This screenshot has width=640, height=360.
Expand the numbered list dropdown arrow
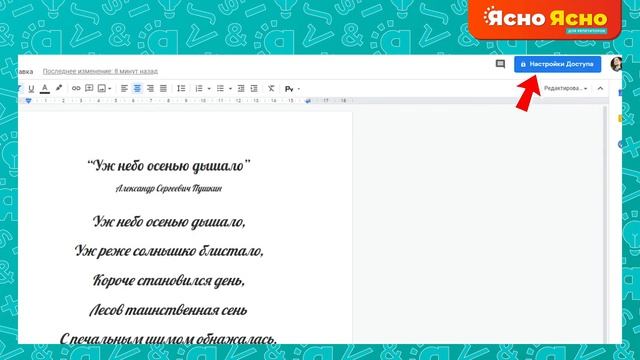click(x=209, y=89)
